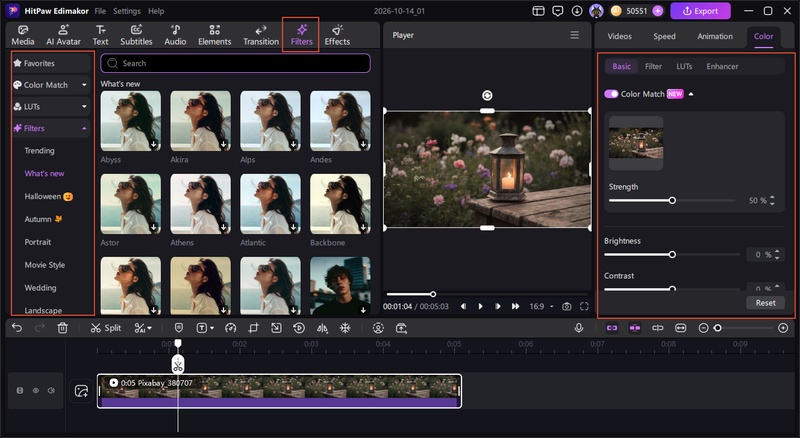Select the Backbone filter thumbnail

coord(340,204)
